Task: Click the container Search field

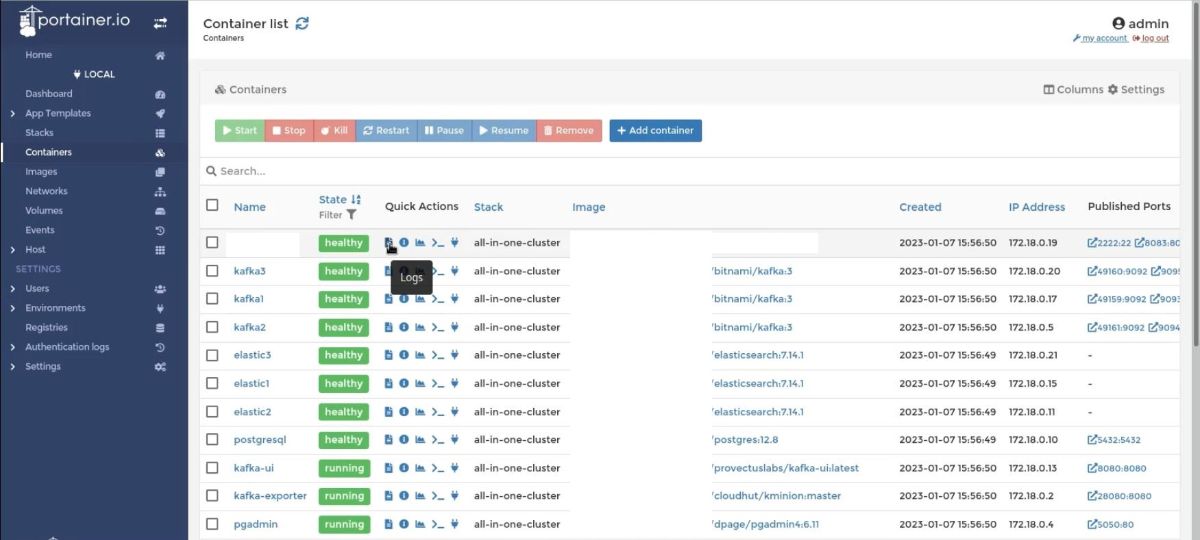Action: tap(600, 171)
